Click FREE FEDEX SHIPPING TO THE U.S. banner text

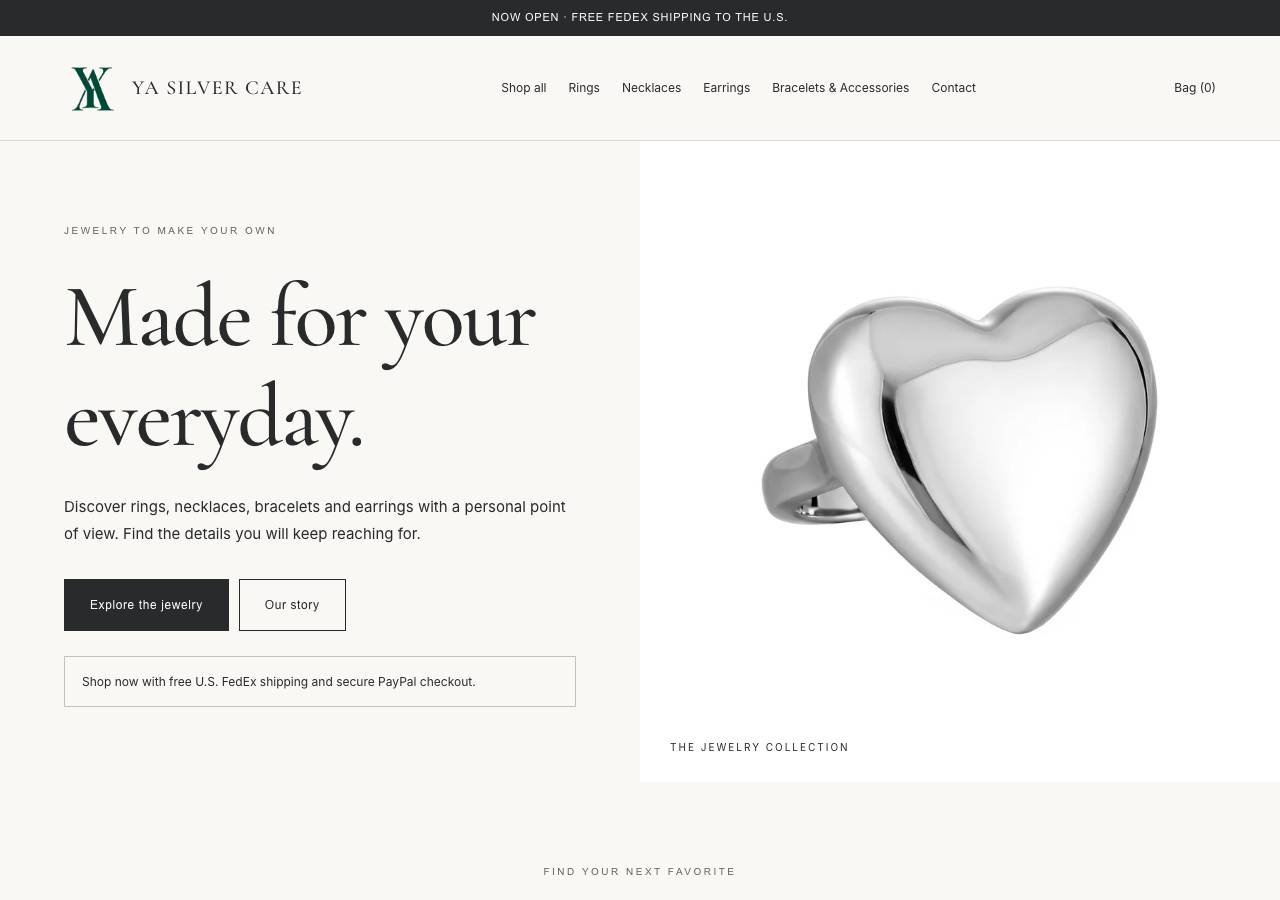click(679, 17)
